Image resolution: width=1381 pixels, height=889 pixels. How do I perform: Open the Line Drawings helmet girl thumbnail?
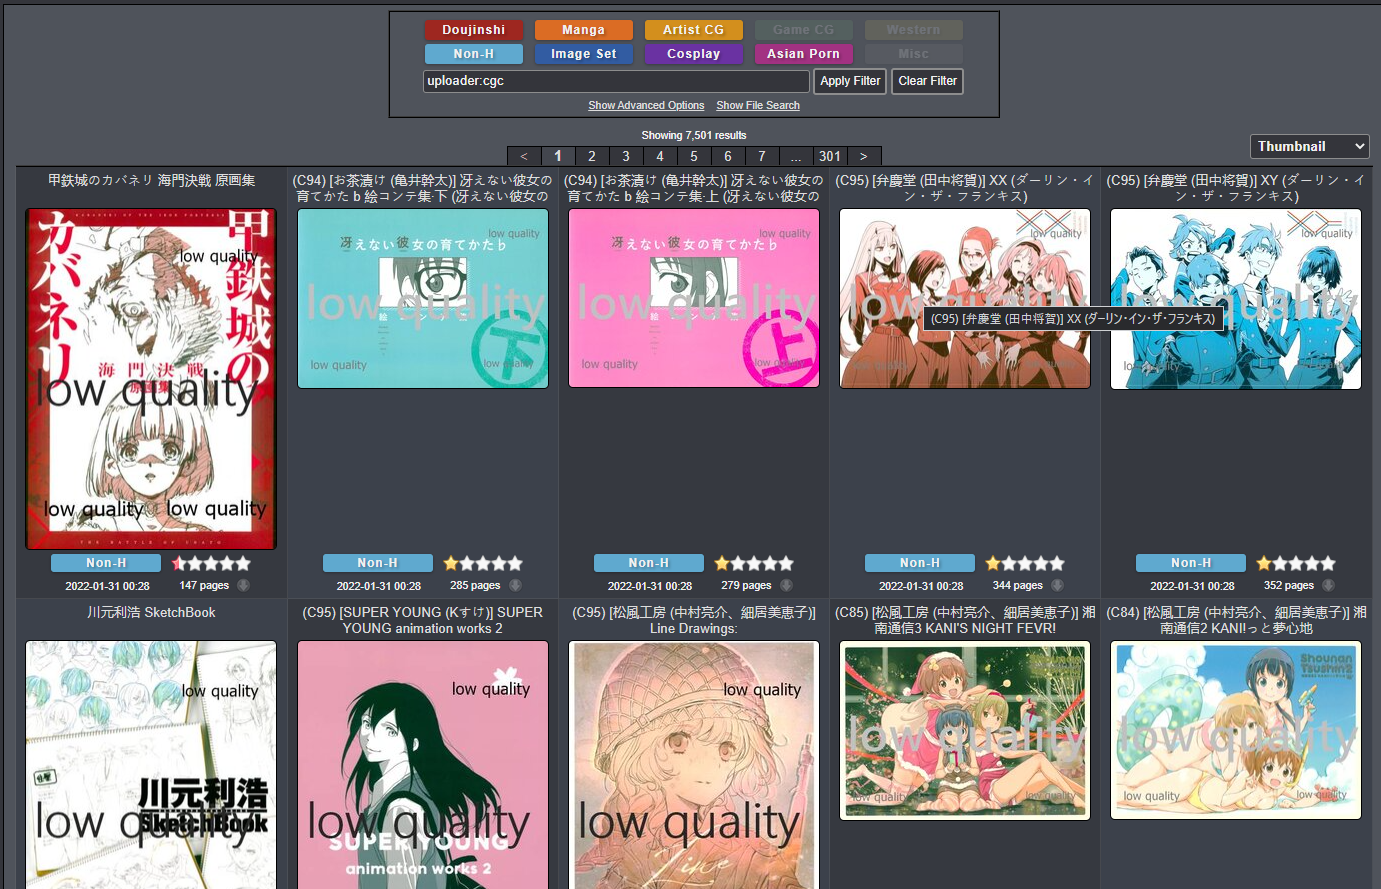[x=694, y=765]
